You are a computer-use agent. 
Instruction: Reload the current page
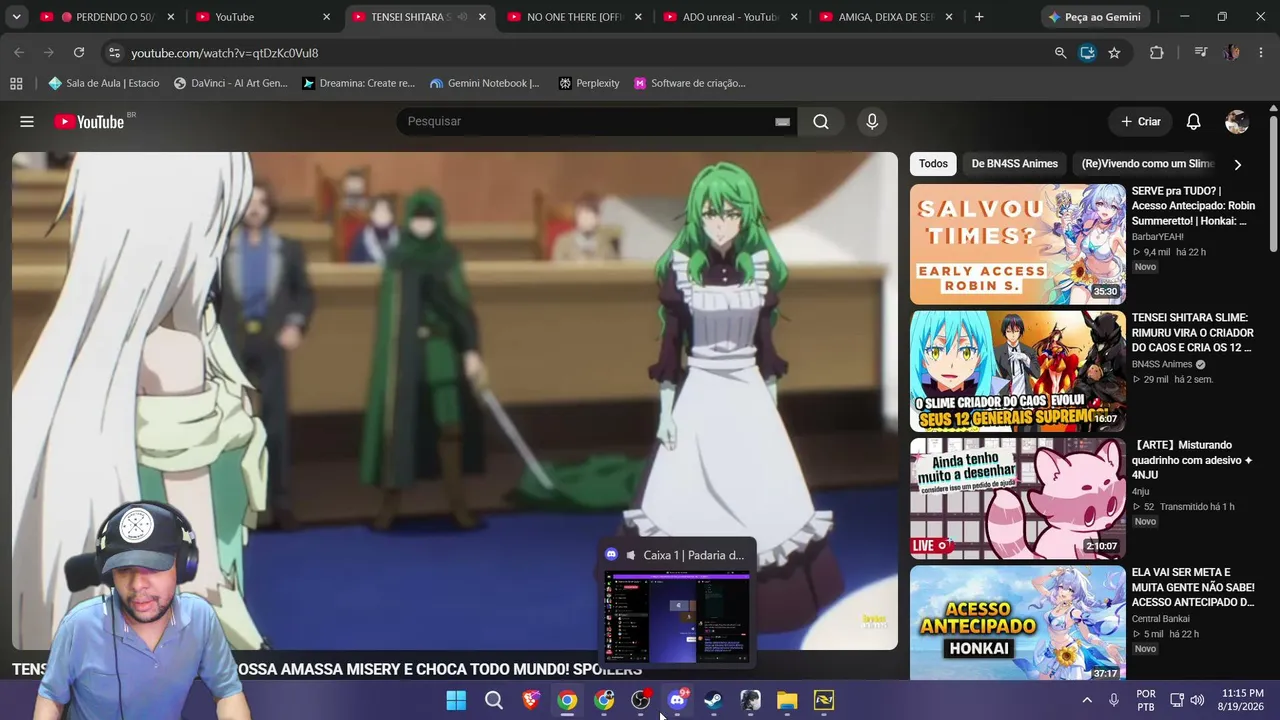click(x=79, y=52)
